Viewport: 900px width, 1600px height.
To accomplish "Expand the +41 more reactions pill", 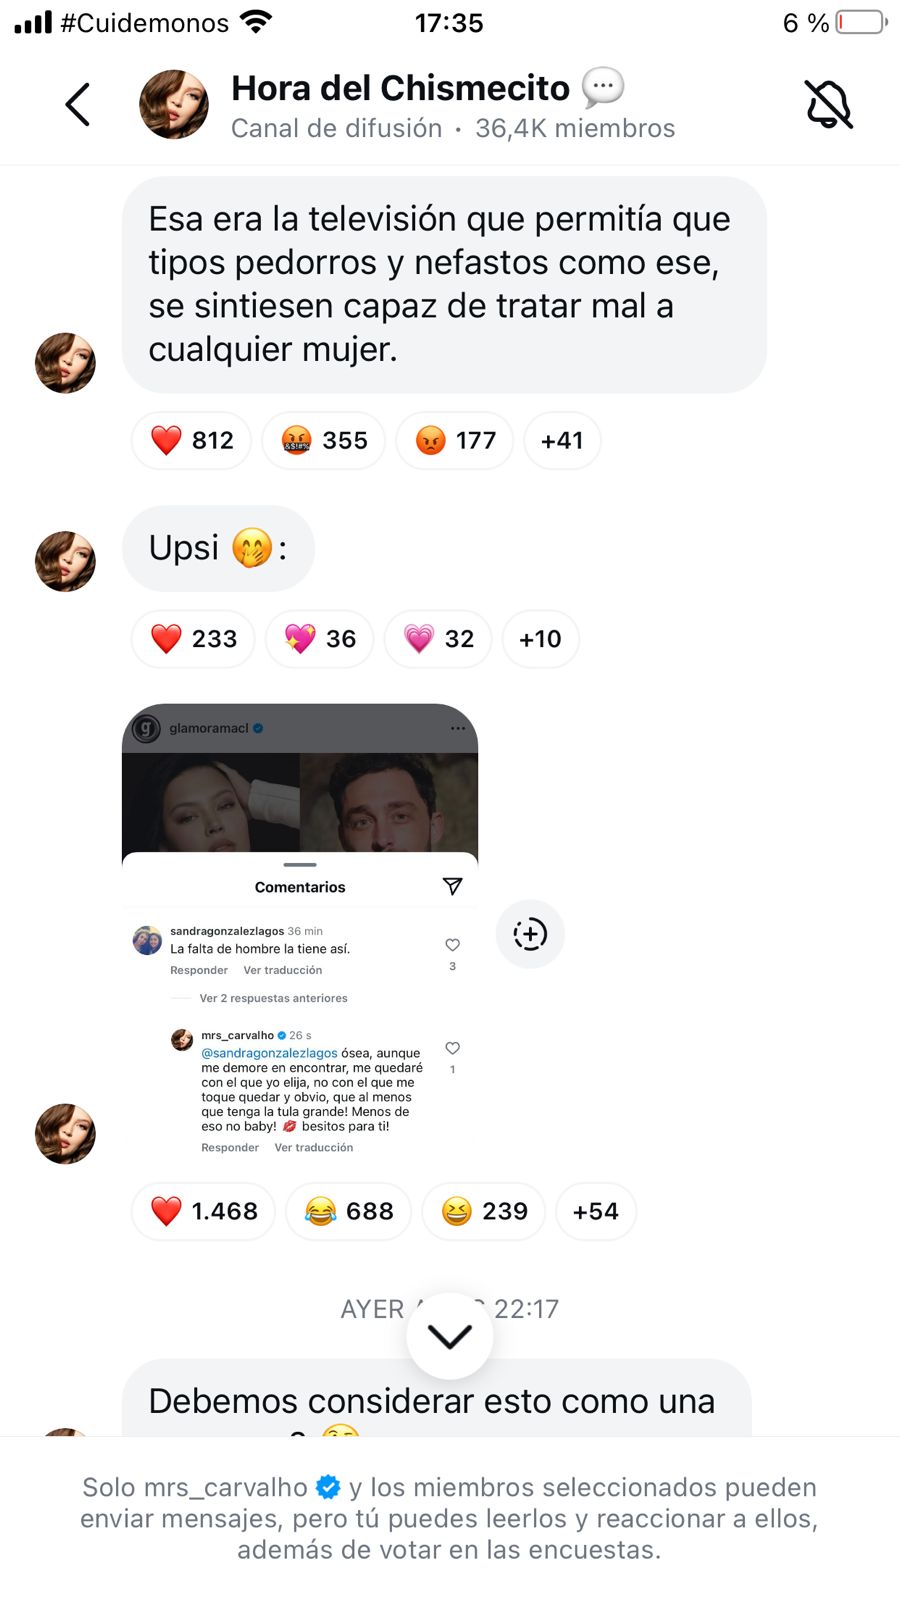I will click(x=562, y=440).
